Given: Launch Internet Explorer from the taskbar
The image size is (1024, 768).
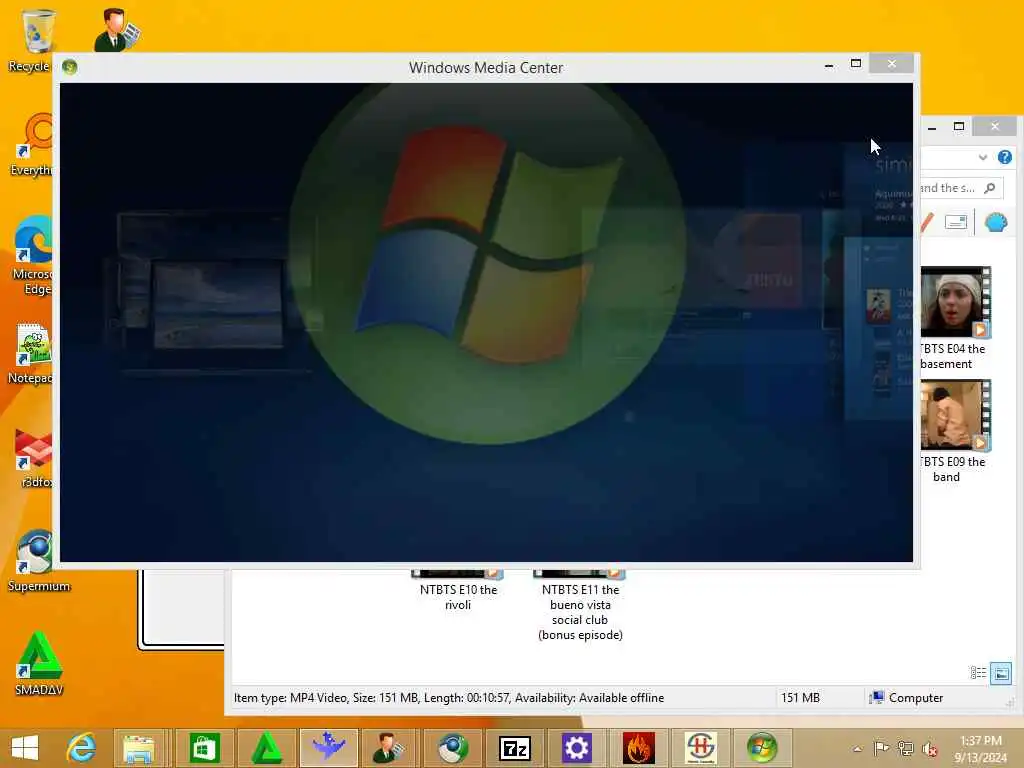Looking at the screenshot, I should [81, 748].
